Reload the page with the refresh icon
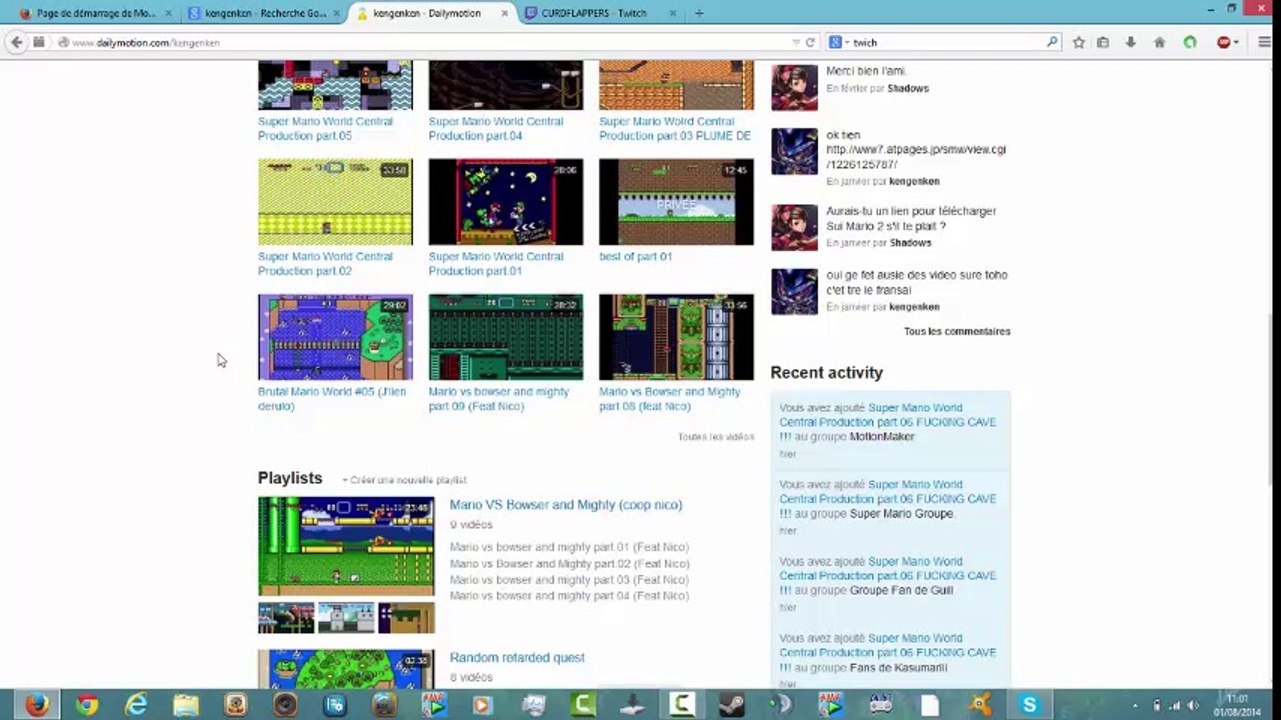The image size is (1281, 720). pyautogui.click(x=810, y=43)
